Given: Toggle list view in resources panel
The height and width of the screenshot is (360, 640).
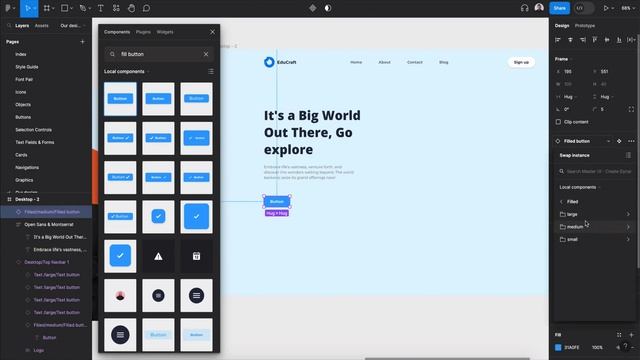Looking at the screenshot, I should tap(211, 71).
